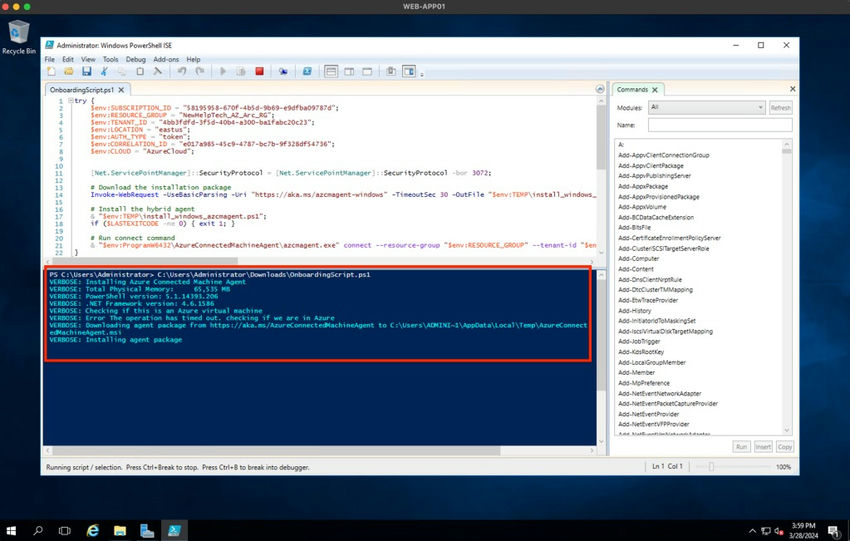Click the Stop Operation red square icon
The height and width of the screenshot is (541, 850).
tap(259, 71)
